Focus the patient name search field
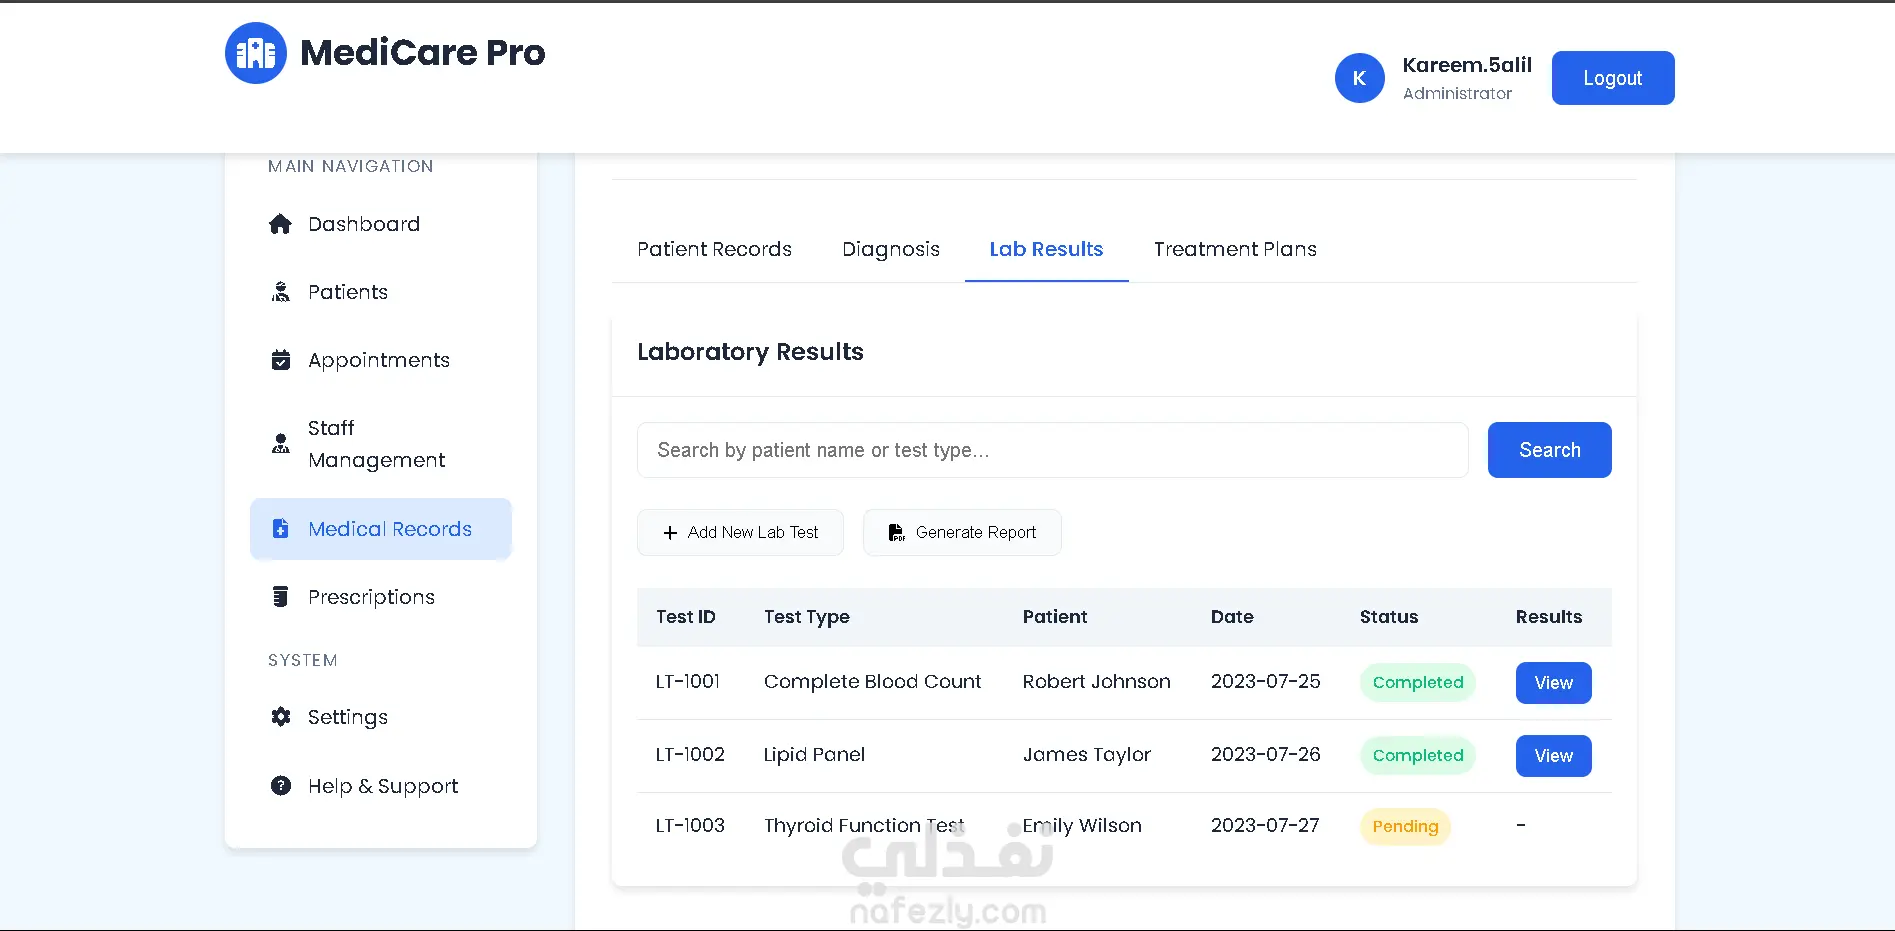The height and width of the screenshot is (931, 1895). click(1052, 450)
